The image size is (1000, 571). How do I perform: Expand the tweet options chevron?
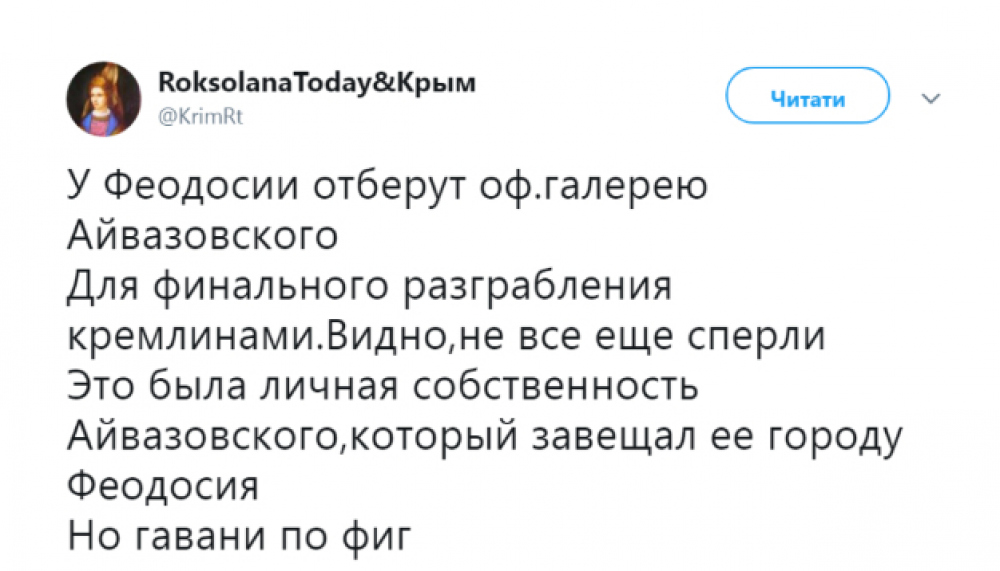930,99
